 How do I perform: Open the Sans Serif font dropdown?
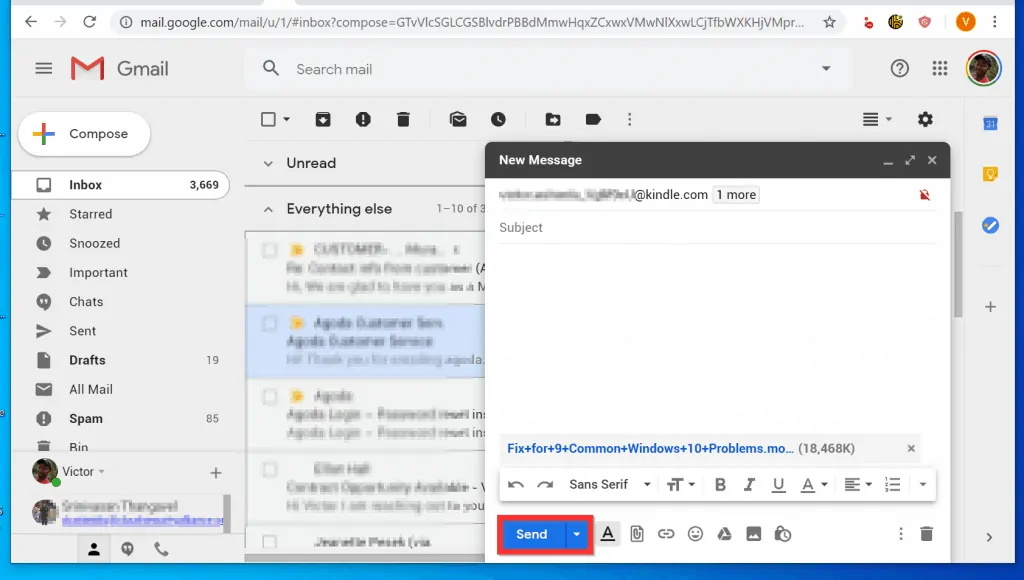(609, 484)
